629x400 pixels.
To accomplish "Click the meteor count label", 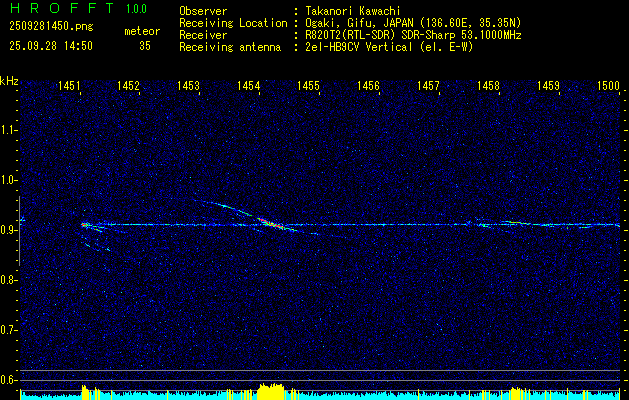I will point(142,31).
